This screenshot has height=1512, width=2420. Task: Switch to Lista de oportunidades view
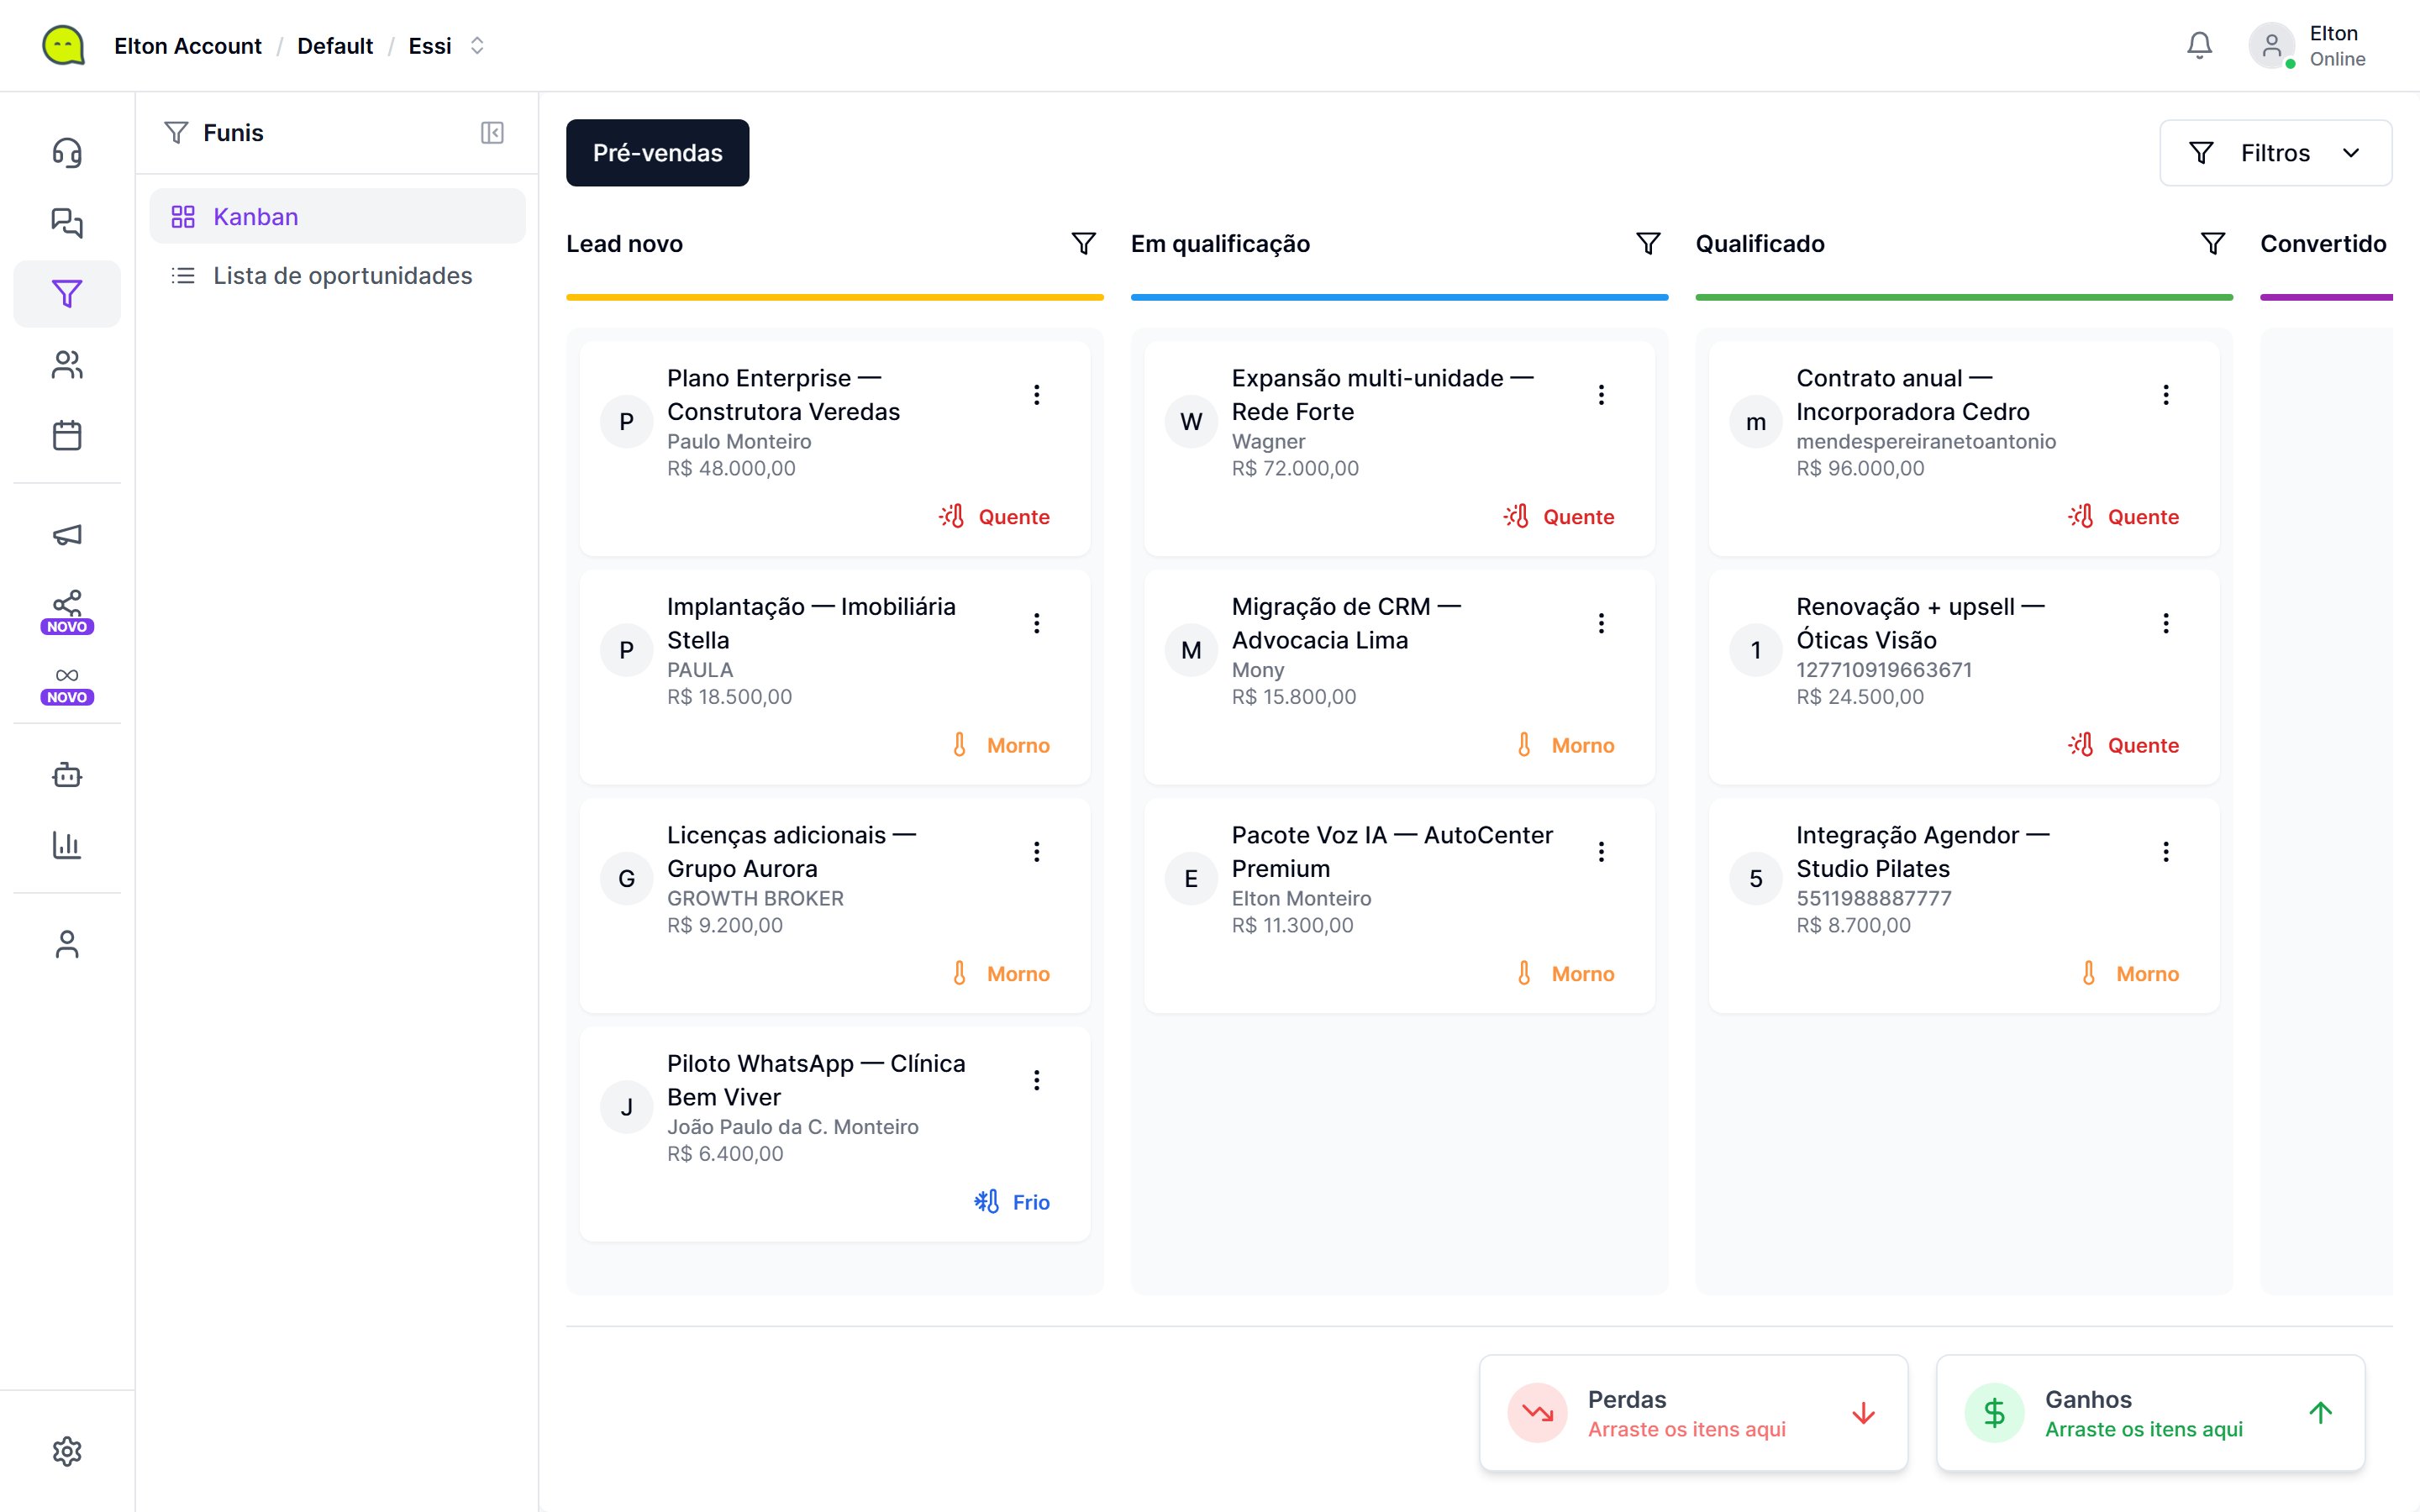[337, 275]
